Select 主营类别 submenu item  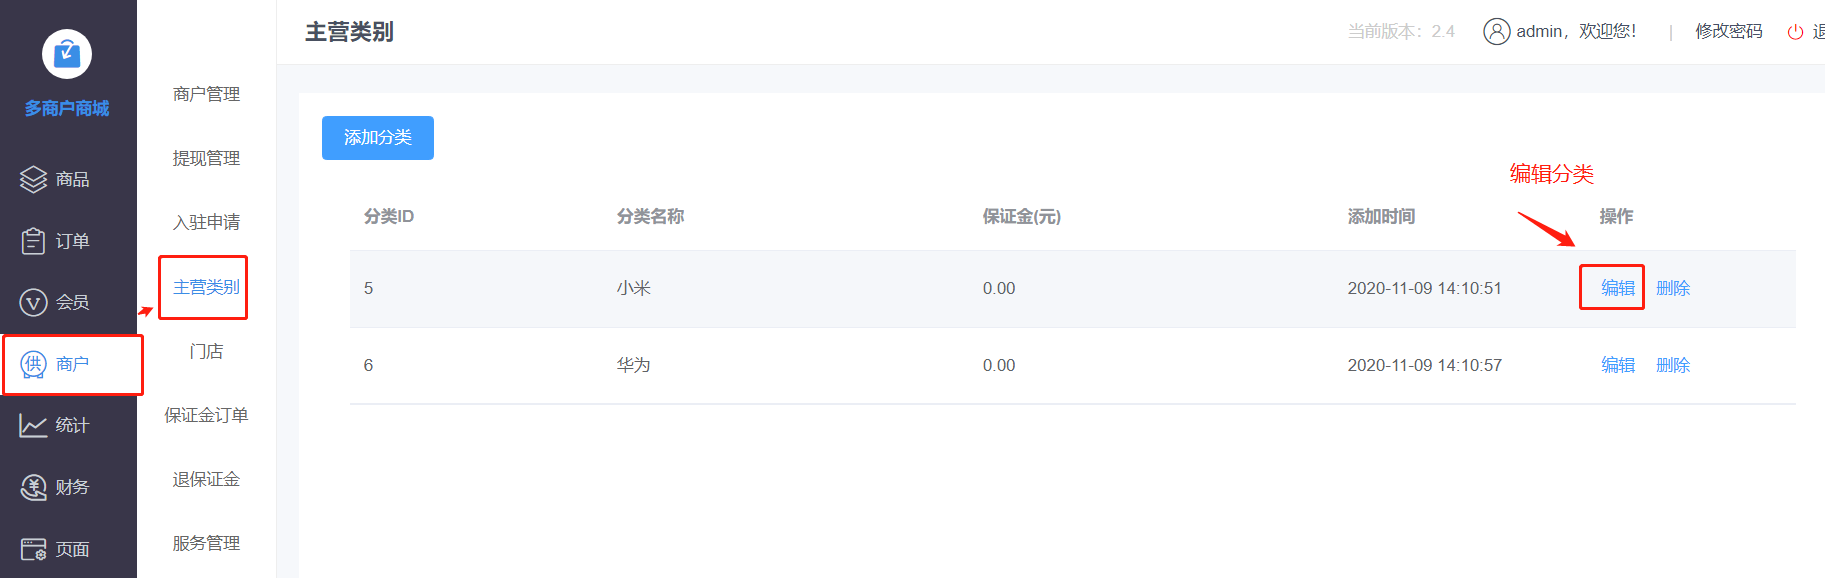206,287
